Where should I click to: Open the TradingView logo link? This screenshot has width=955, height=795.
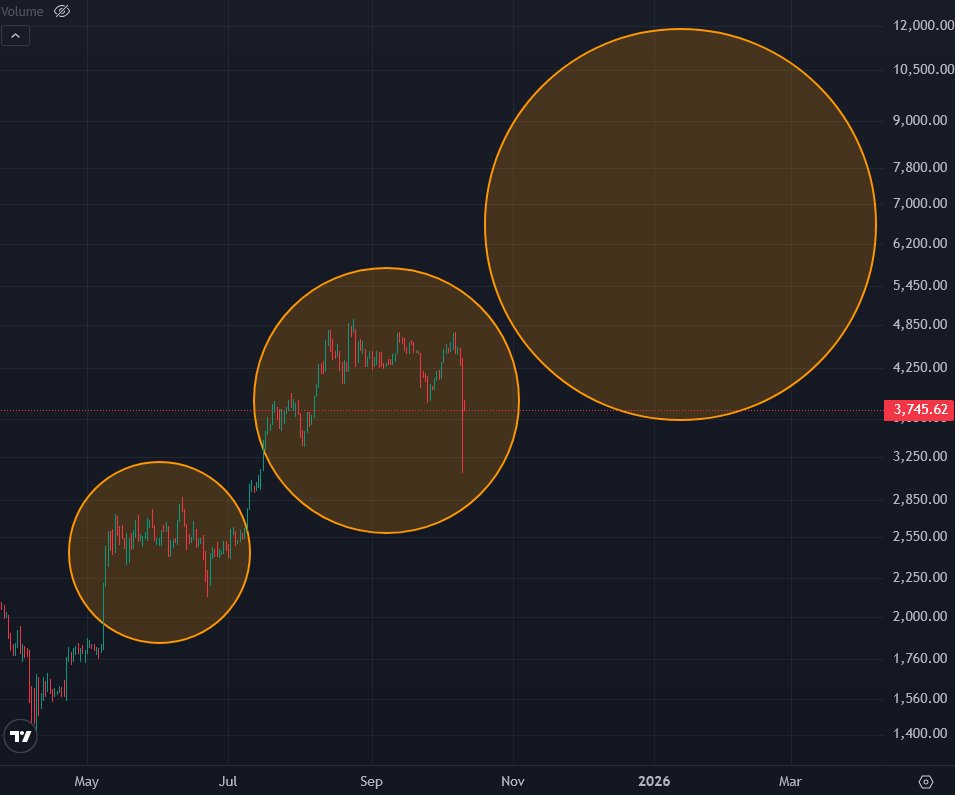21,737
